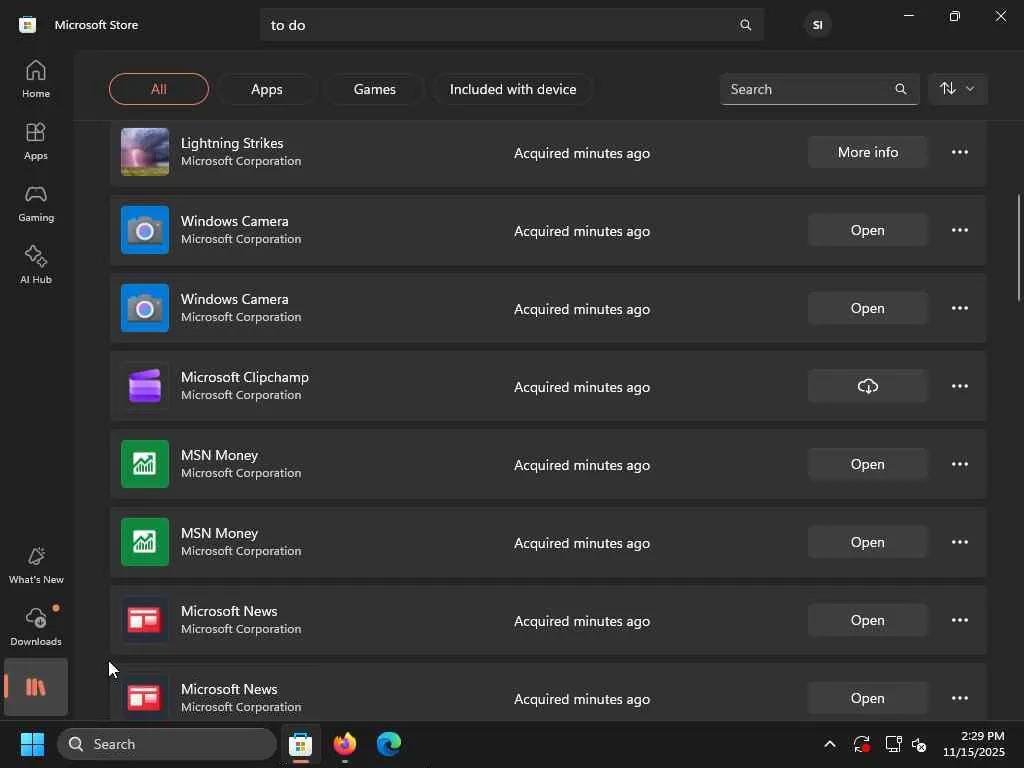1024x768 pixels.
Task: Select the Library icon in sidebar
Action: pos(36,687)
